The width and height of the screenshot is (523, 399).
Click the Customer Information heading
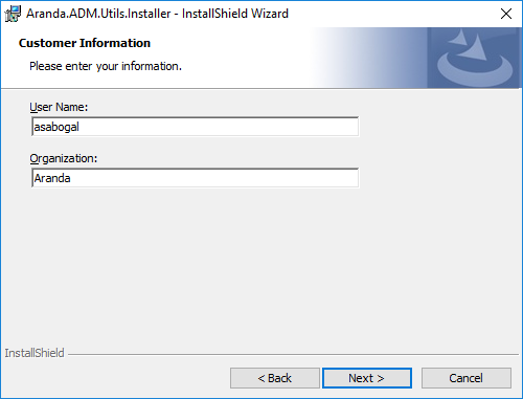point(85,43)
